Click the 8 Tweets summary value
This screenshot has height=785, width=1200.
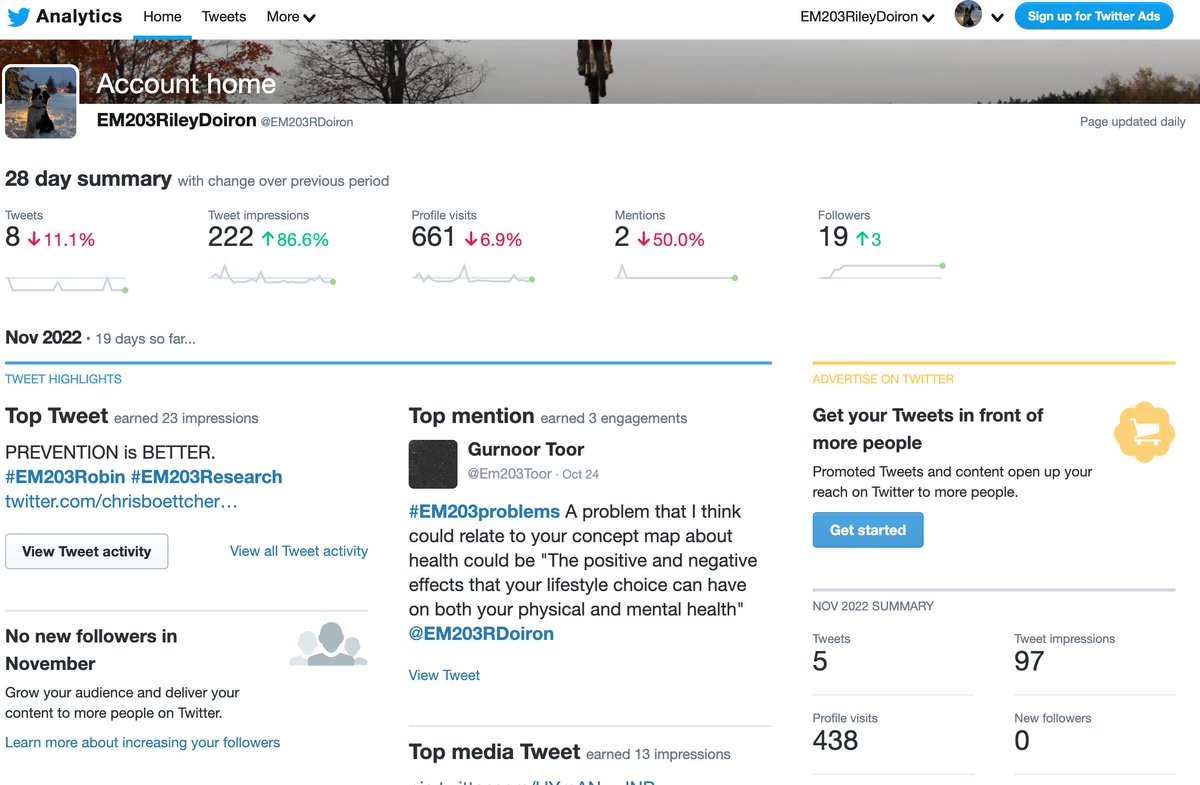12,238
